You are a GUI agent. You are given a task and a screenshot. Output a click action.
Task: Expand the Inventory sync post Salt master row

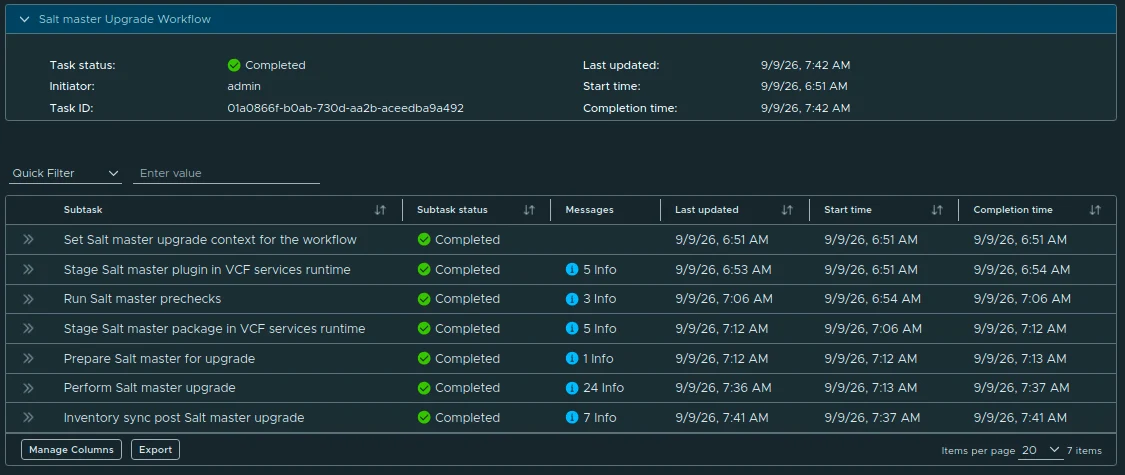coord(29,418)
